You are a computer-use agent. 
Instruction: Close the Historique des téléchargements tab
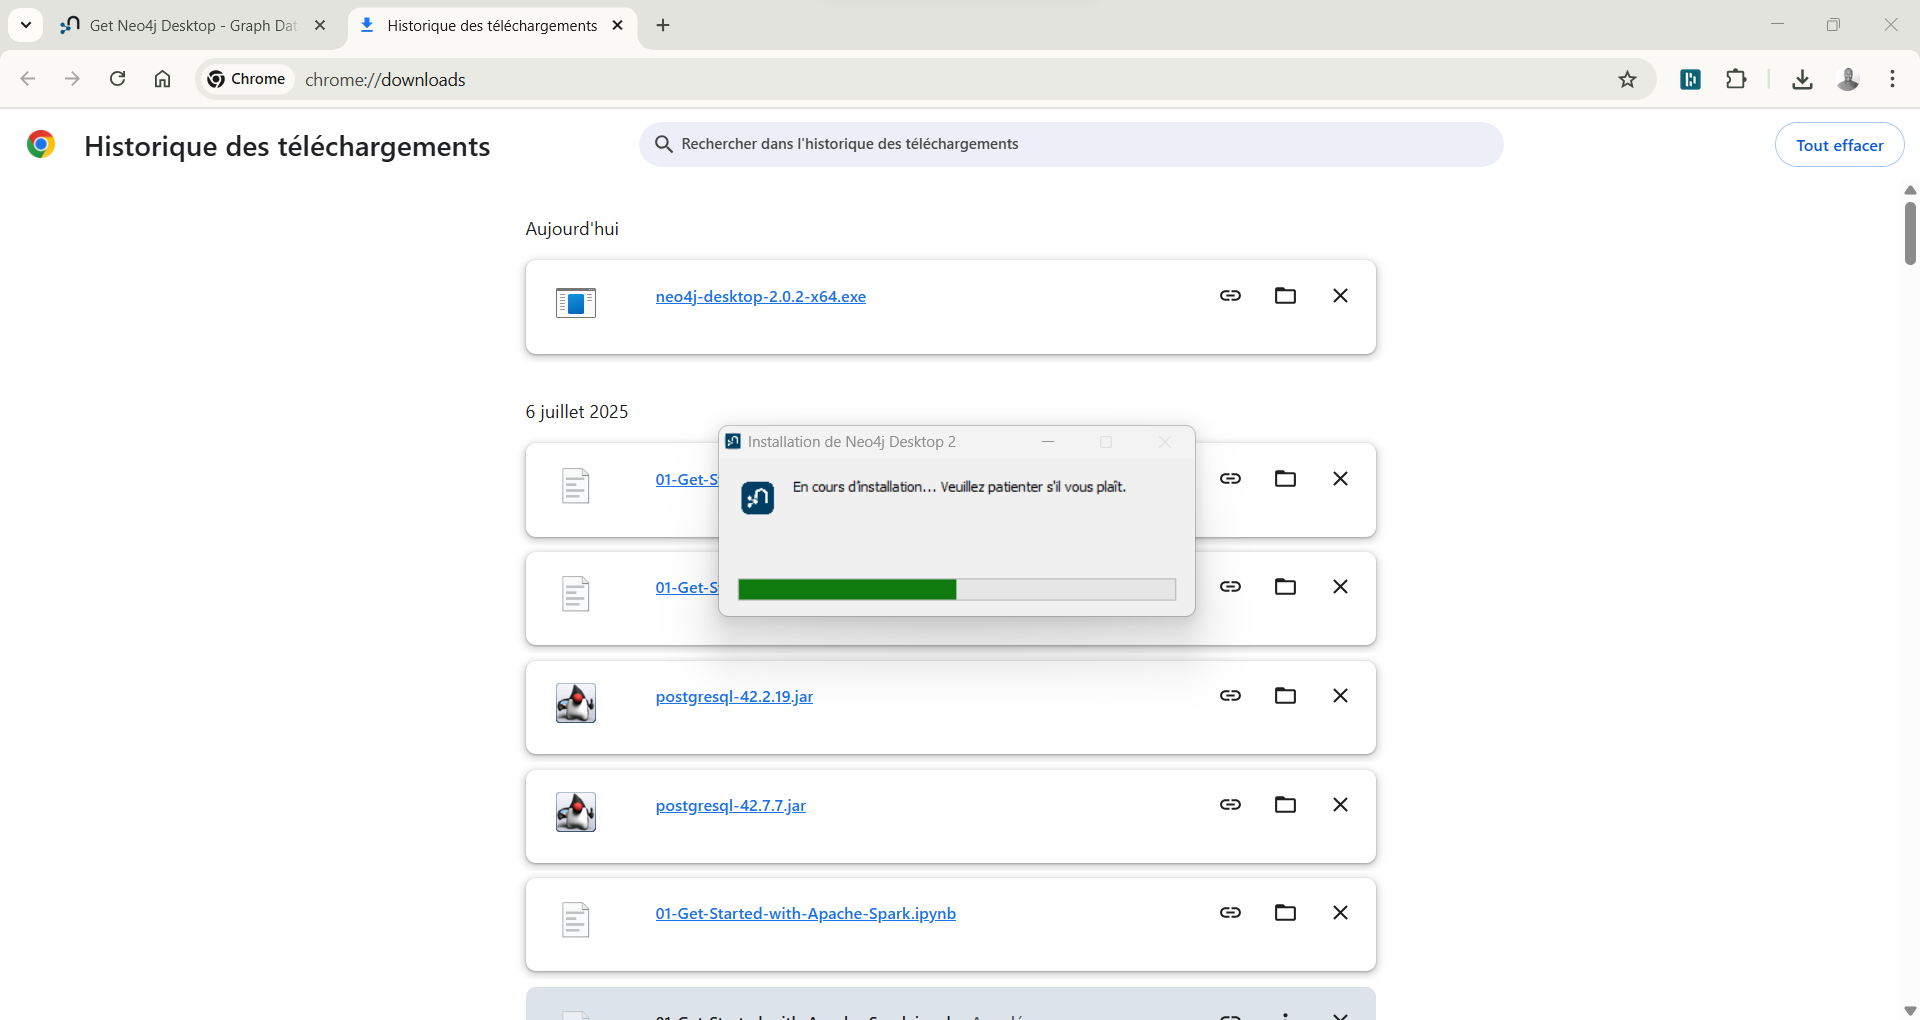click(617, 26)
